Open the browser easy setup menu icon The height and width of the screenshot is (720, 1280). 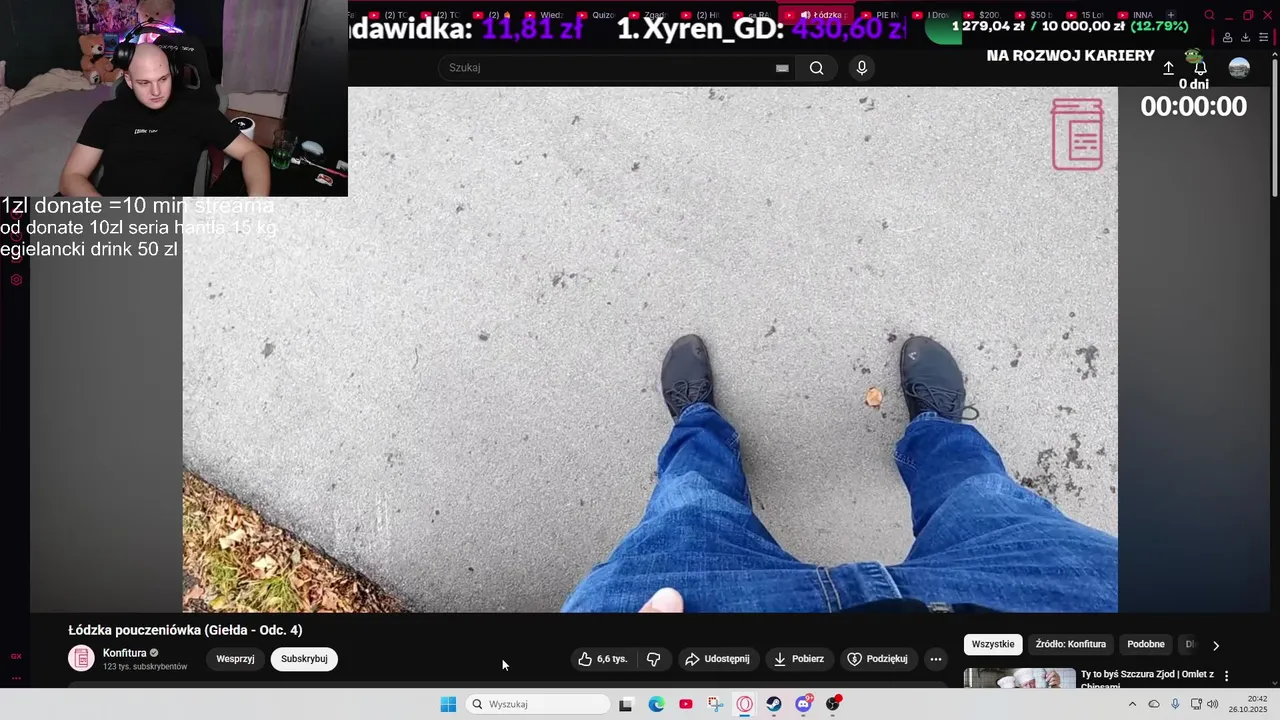(1263, 38)
